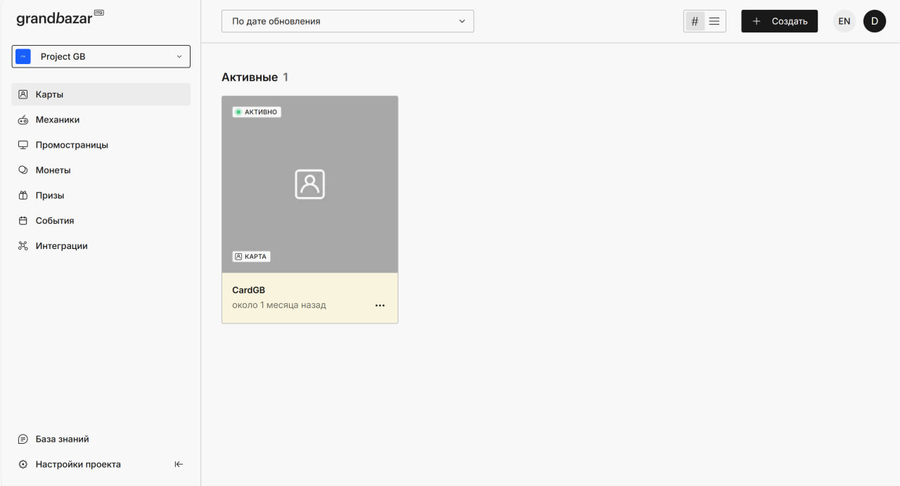Click the События calendar icon
This screenshot has height=486, width=900.
pyautogui.click(x=23, y=221)
